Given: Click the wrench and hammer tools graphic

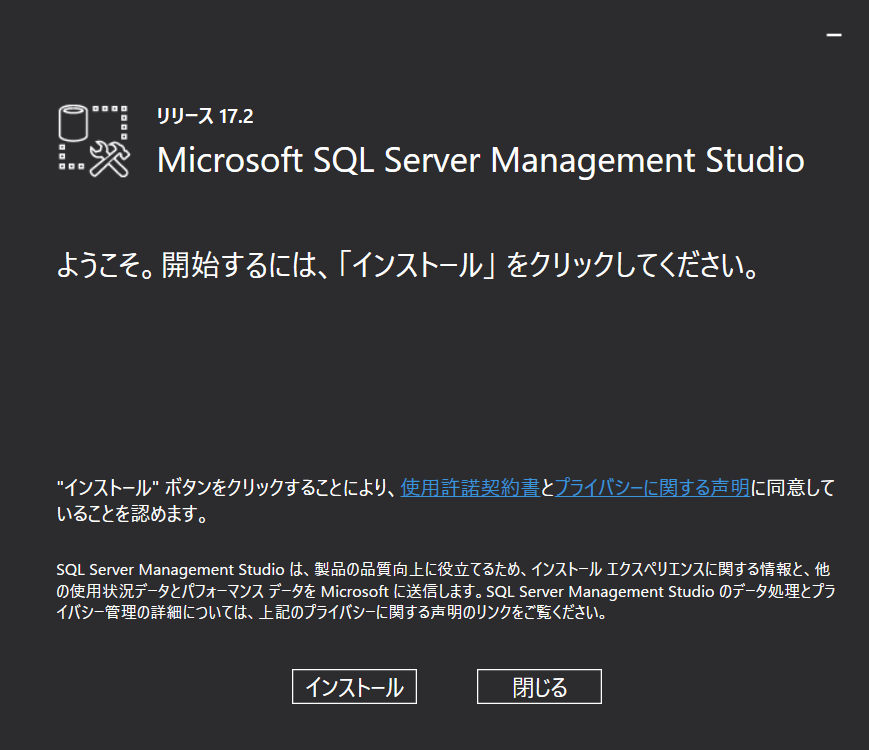Looking at the screenshot, I should [110, 159].
